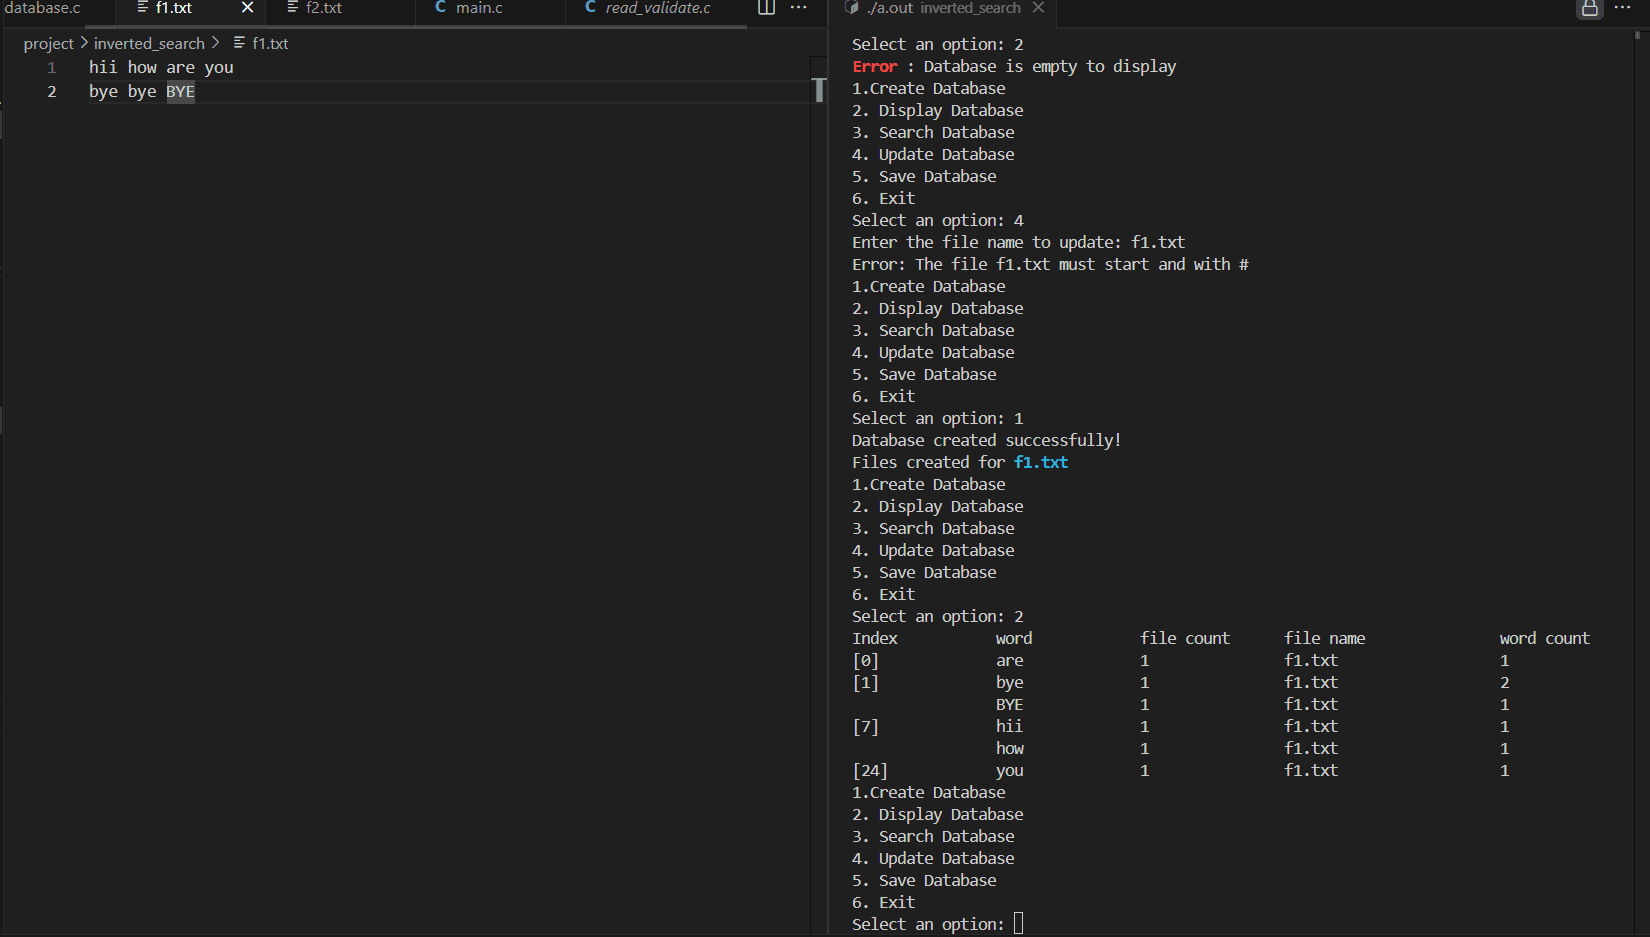The width and height of the screenshot is (1650, 937).
Task: Click the 'file name' column header
Action: (x=1325, y=638)
